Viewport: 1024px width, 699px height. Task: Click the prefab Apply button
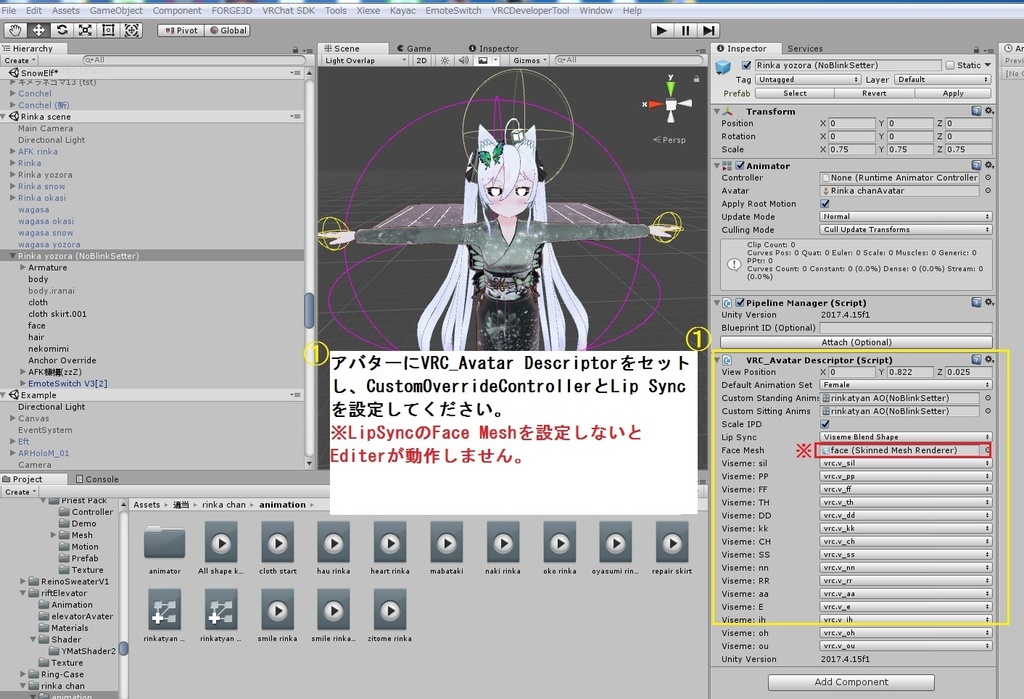953,93
